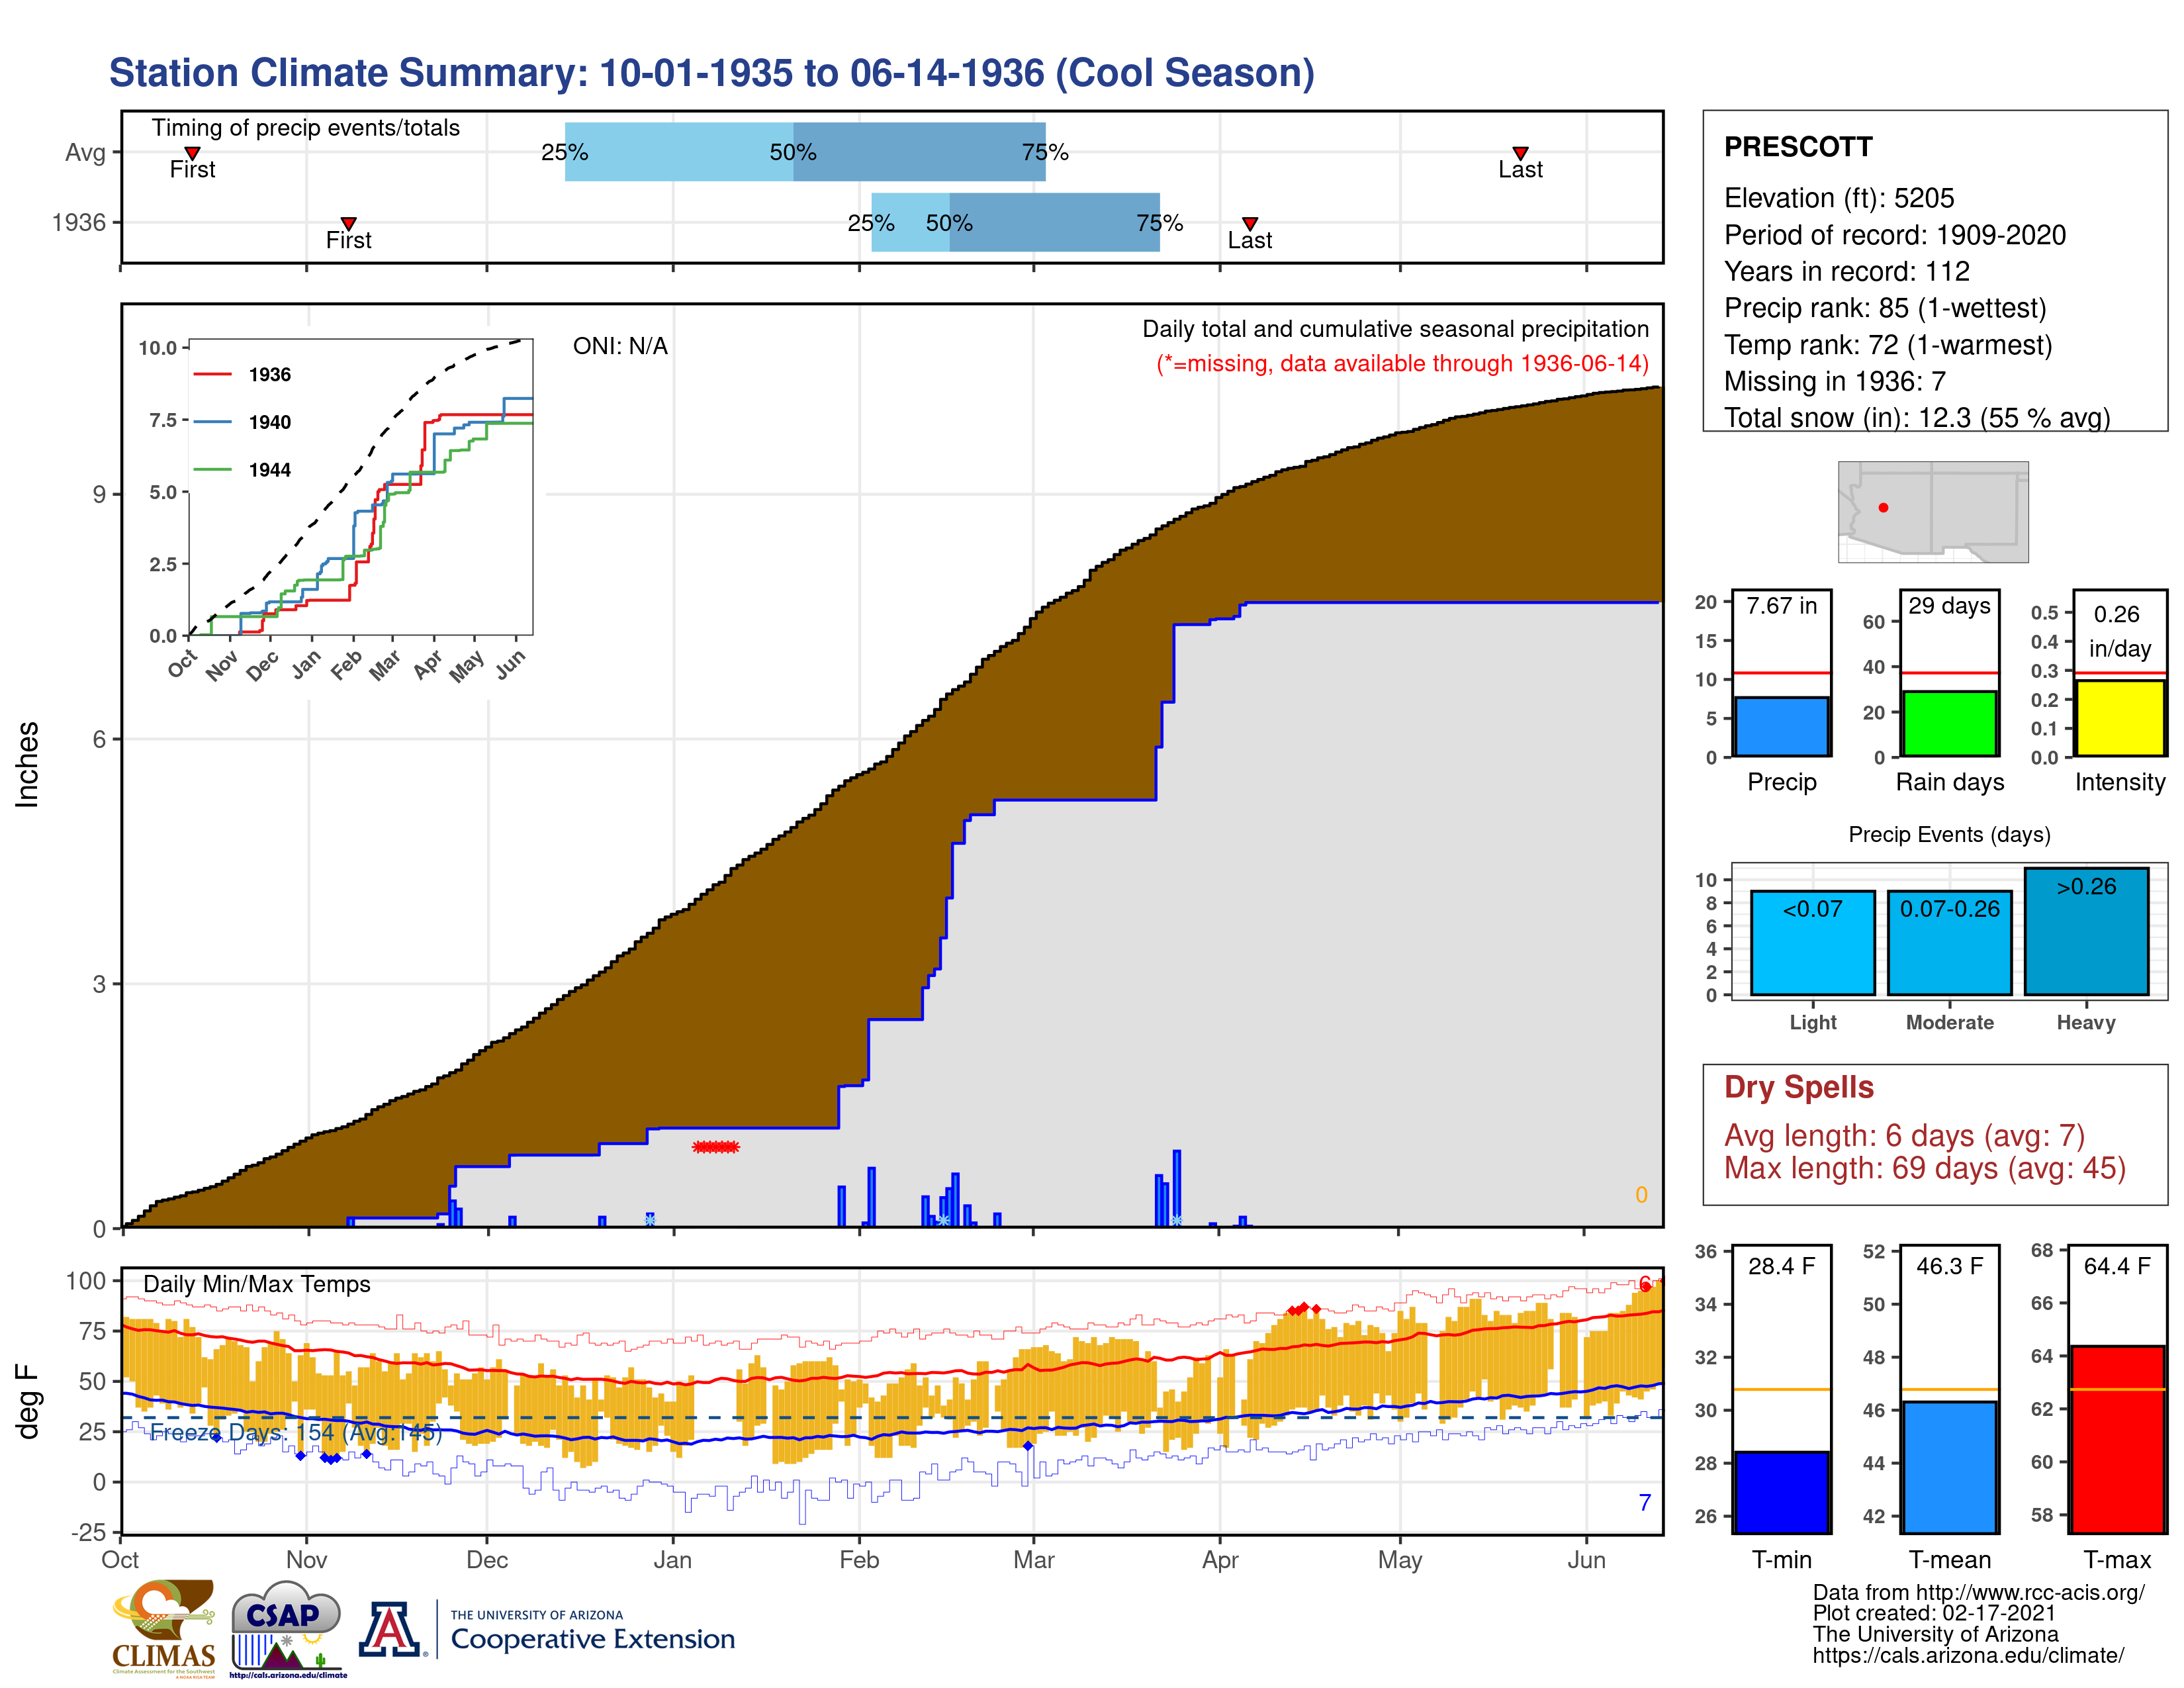Viewport: 2184px width, 1688px height.
Task: Click the CSAP cloud logo
Action: click(x=287, y=1628)
